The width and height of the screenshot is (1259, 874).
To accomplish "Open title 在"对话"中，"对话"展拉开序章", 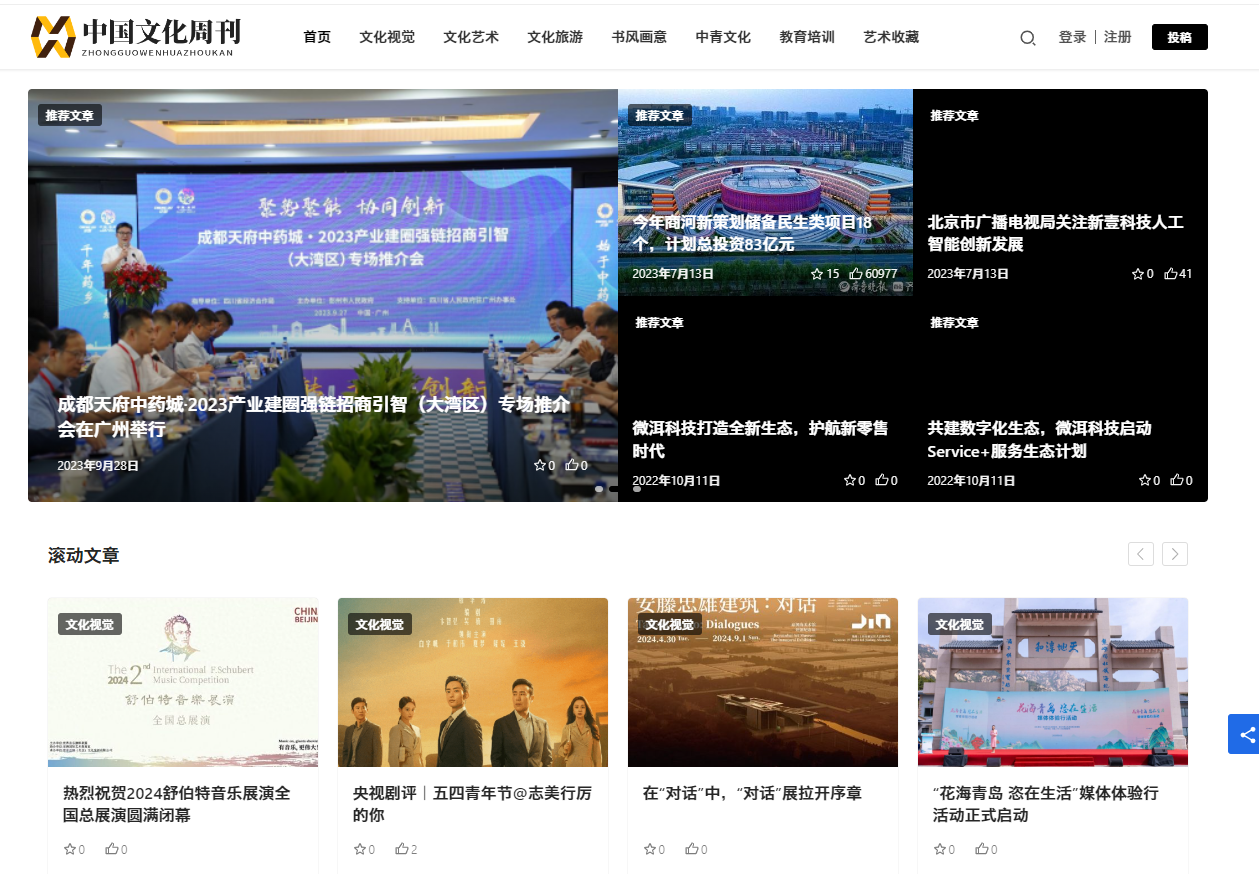I will coord(752,793).
